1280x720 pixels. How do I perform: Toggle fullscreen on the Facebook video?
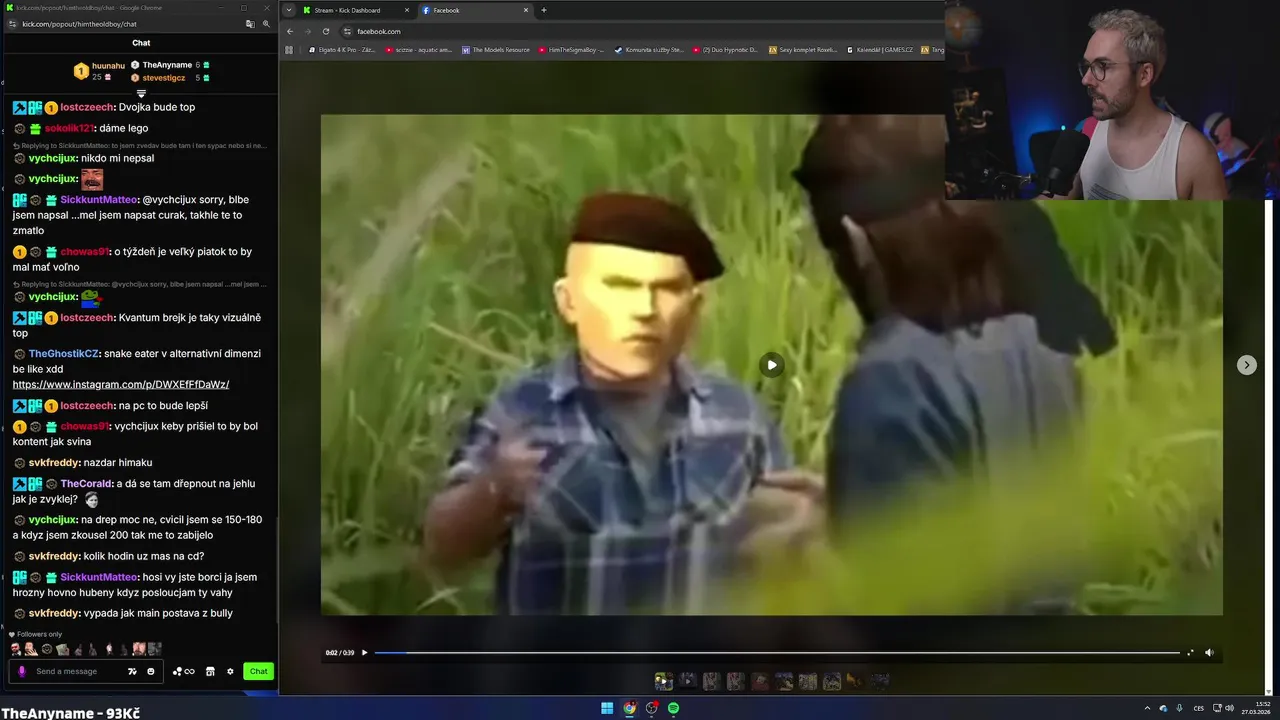[x=1190, y=653]
